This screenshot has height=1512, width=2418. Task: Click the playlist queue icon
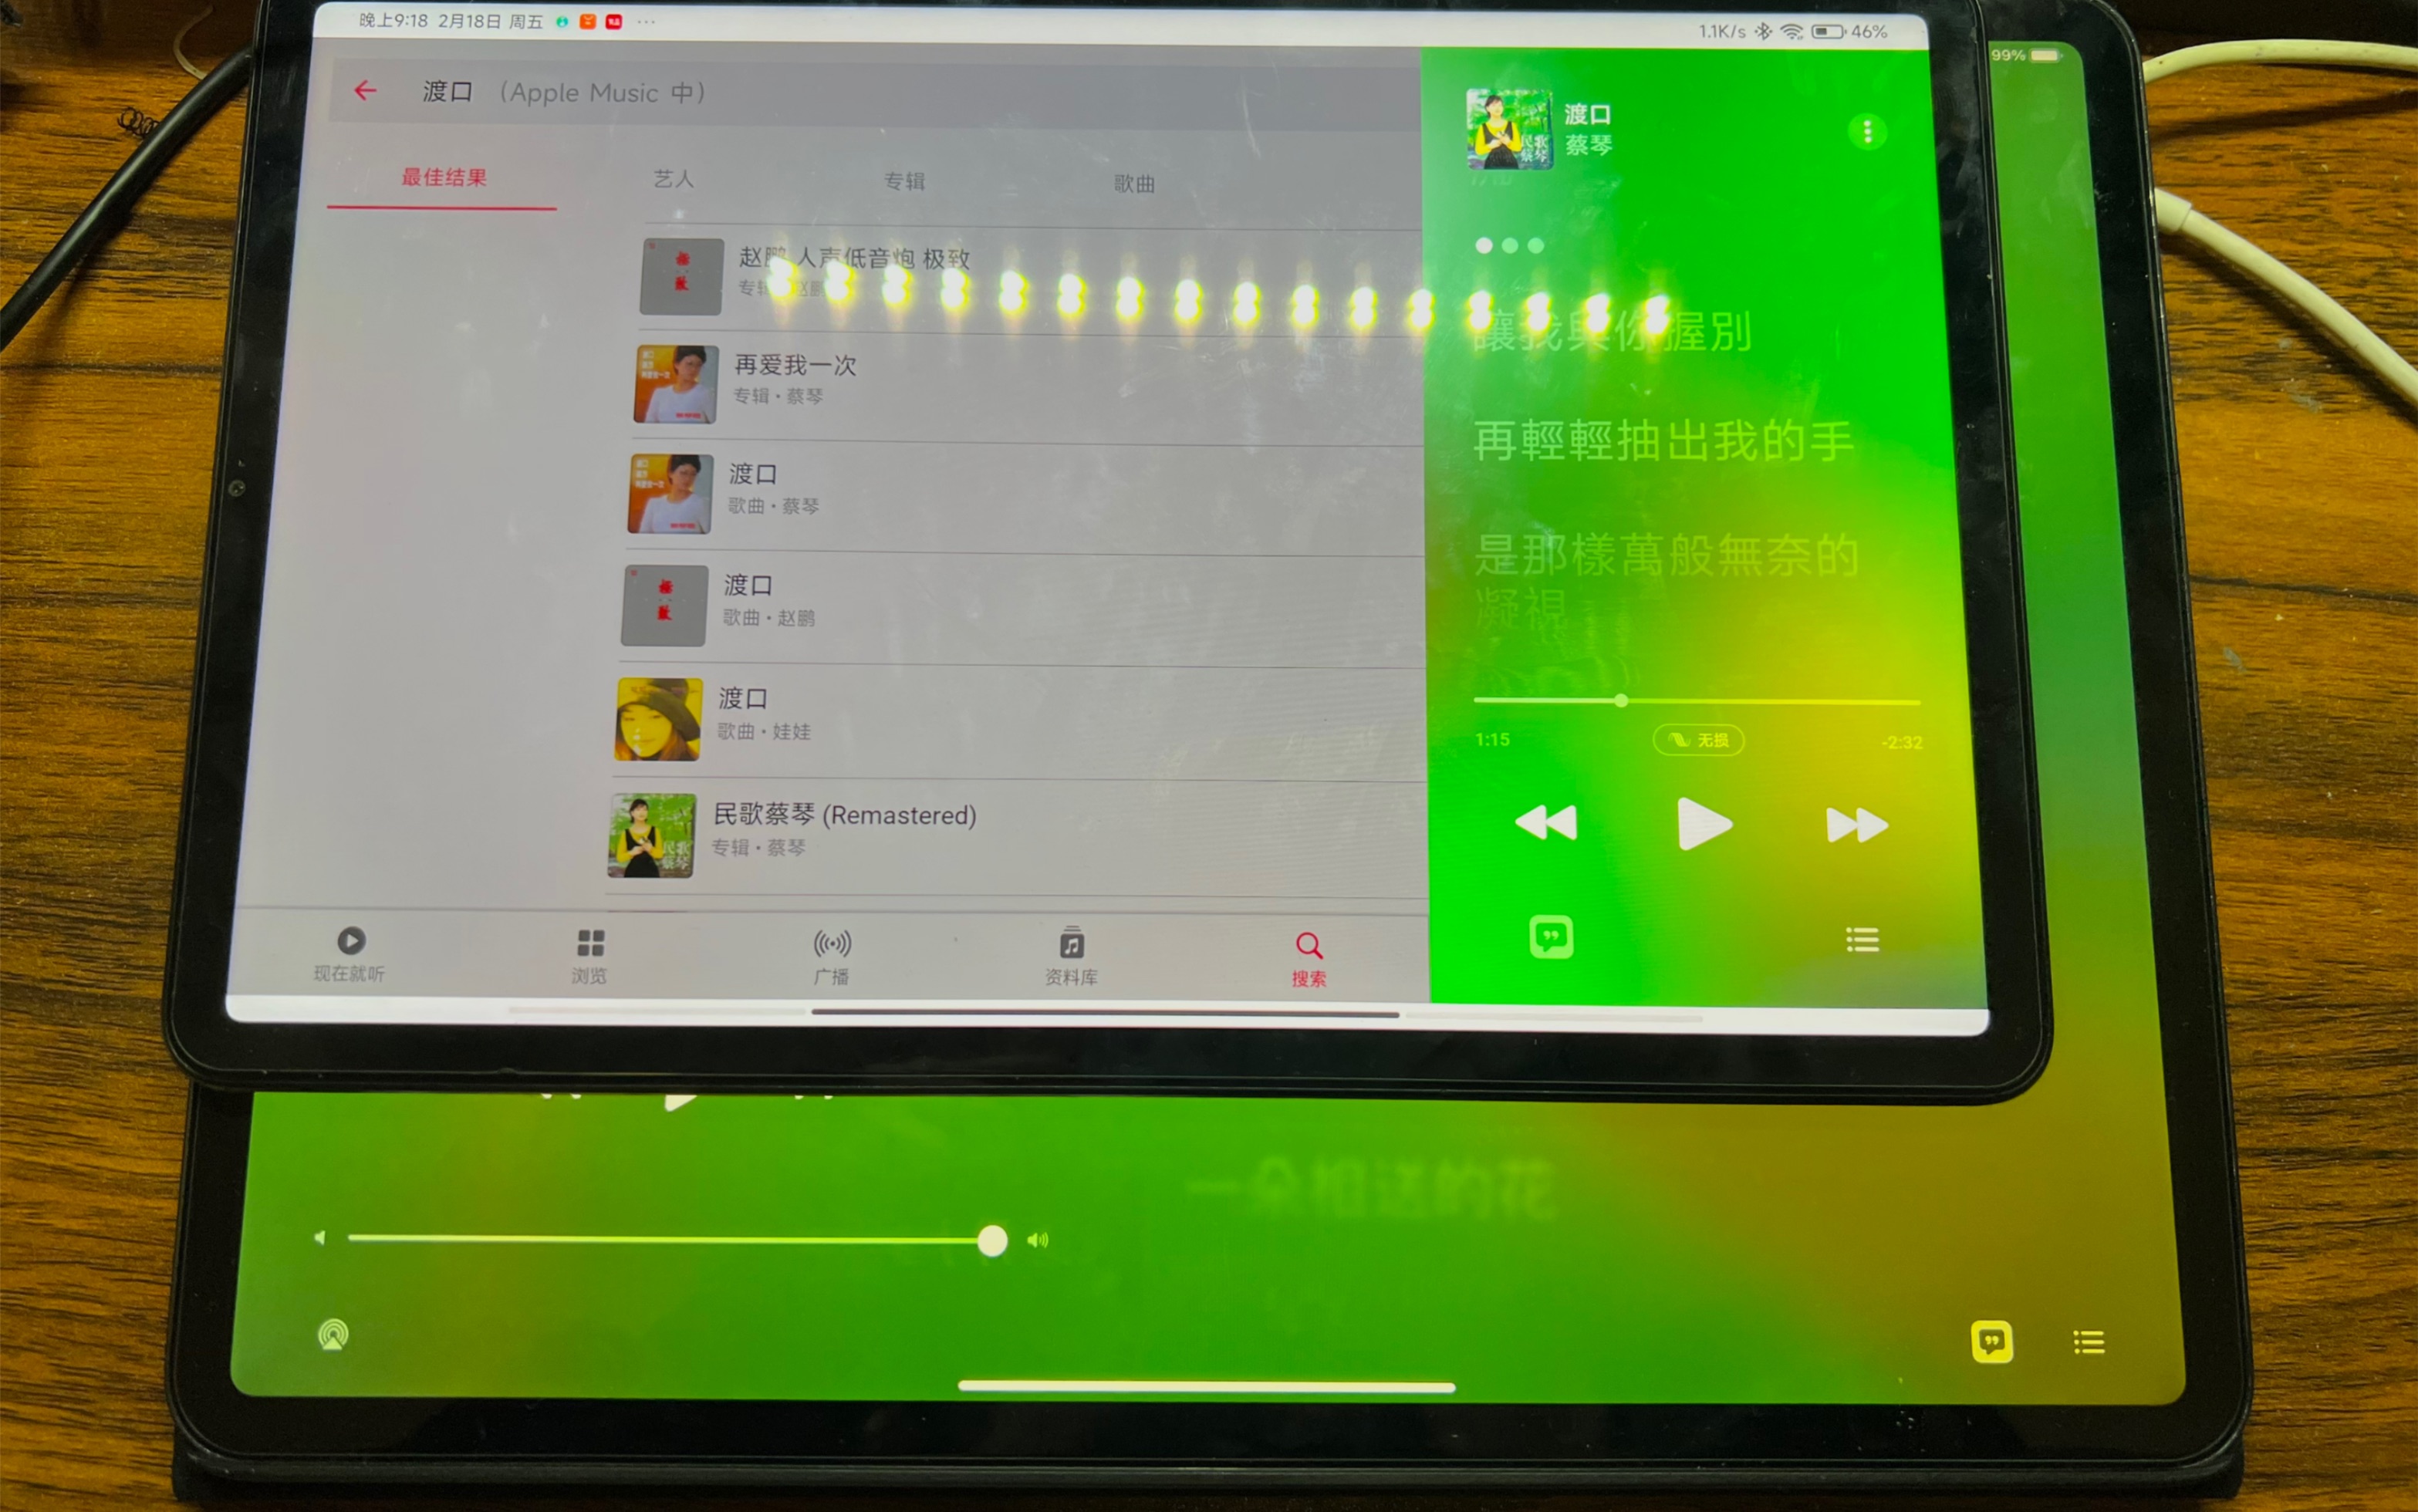(x=1860, y=937)
